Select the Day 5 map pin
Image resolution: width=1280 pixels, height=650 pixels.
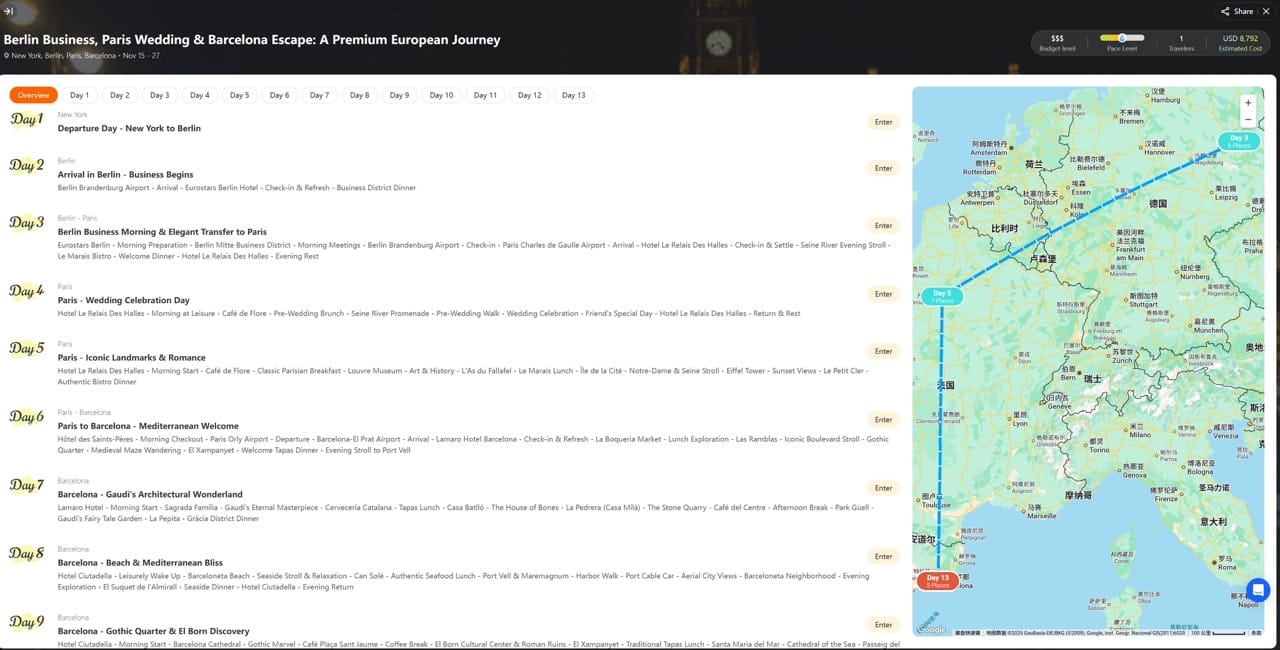942,296
